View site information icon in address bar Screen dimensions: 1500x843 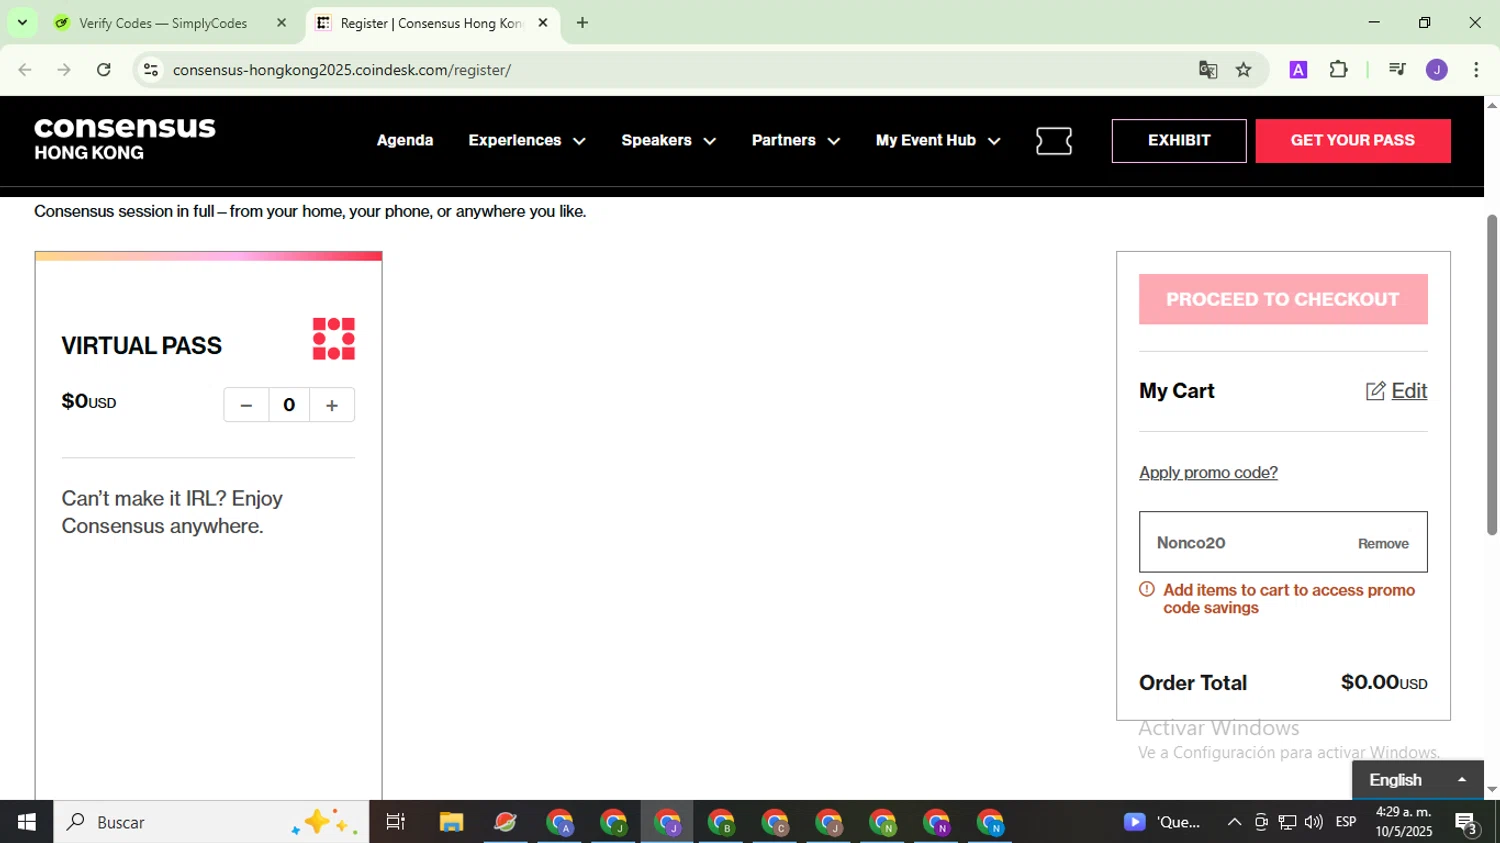click(x=151, y=70)
